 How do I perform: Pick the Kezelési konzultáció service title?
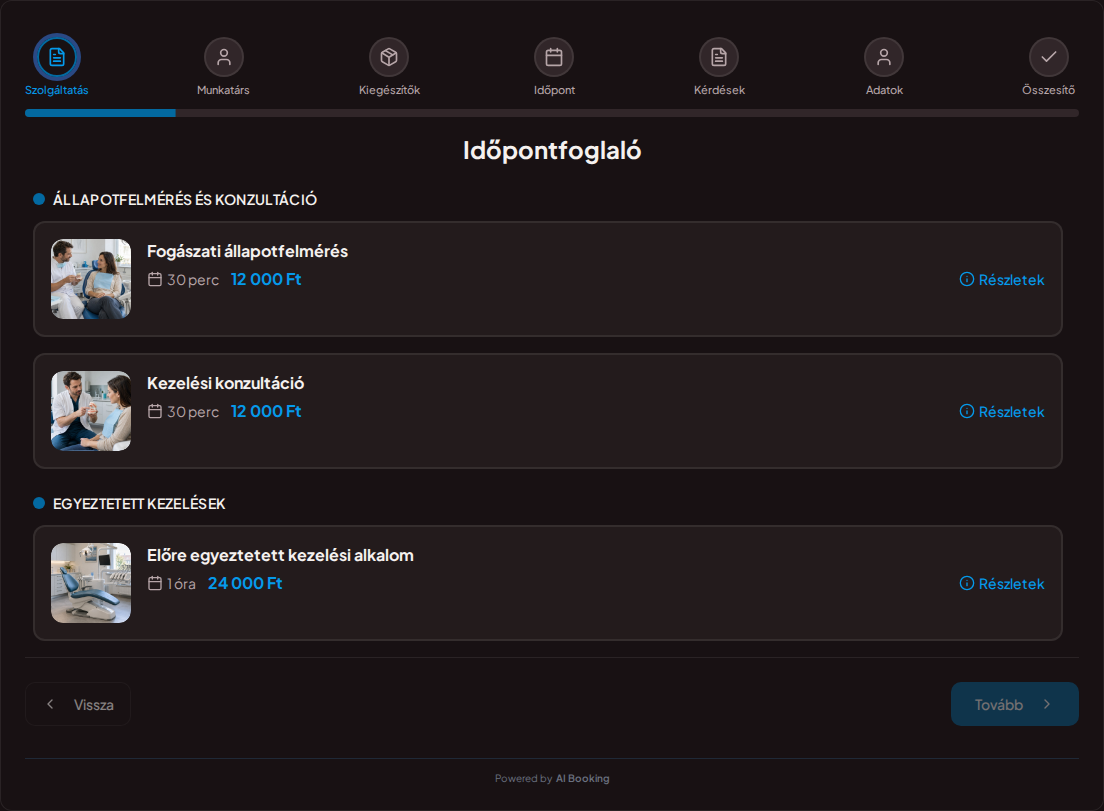225,383
